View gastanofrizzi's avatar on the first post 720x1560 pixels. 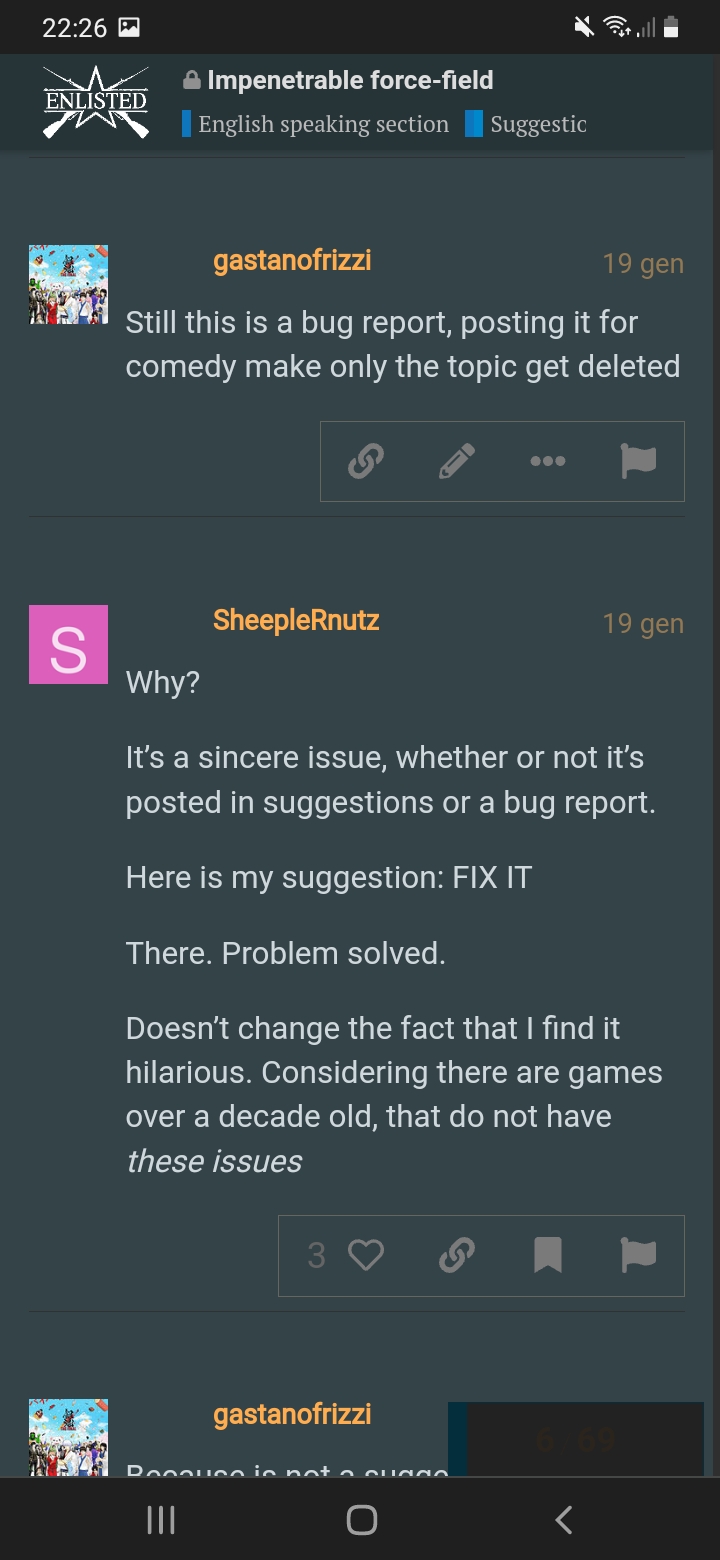pyautogui.click(x=68, y=285)
